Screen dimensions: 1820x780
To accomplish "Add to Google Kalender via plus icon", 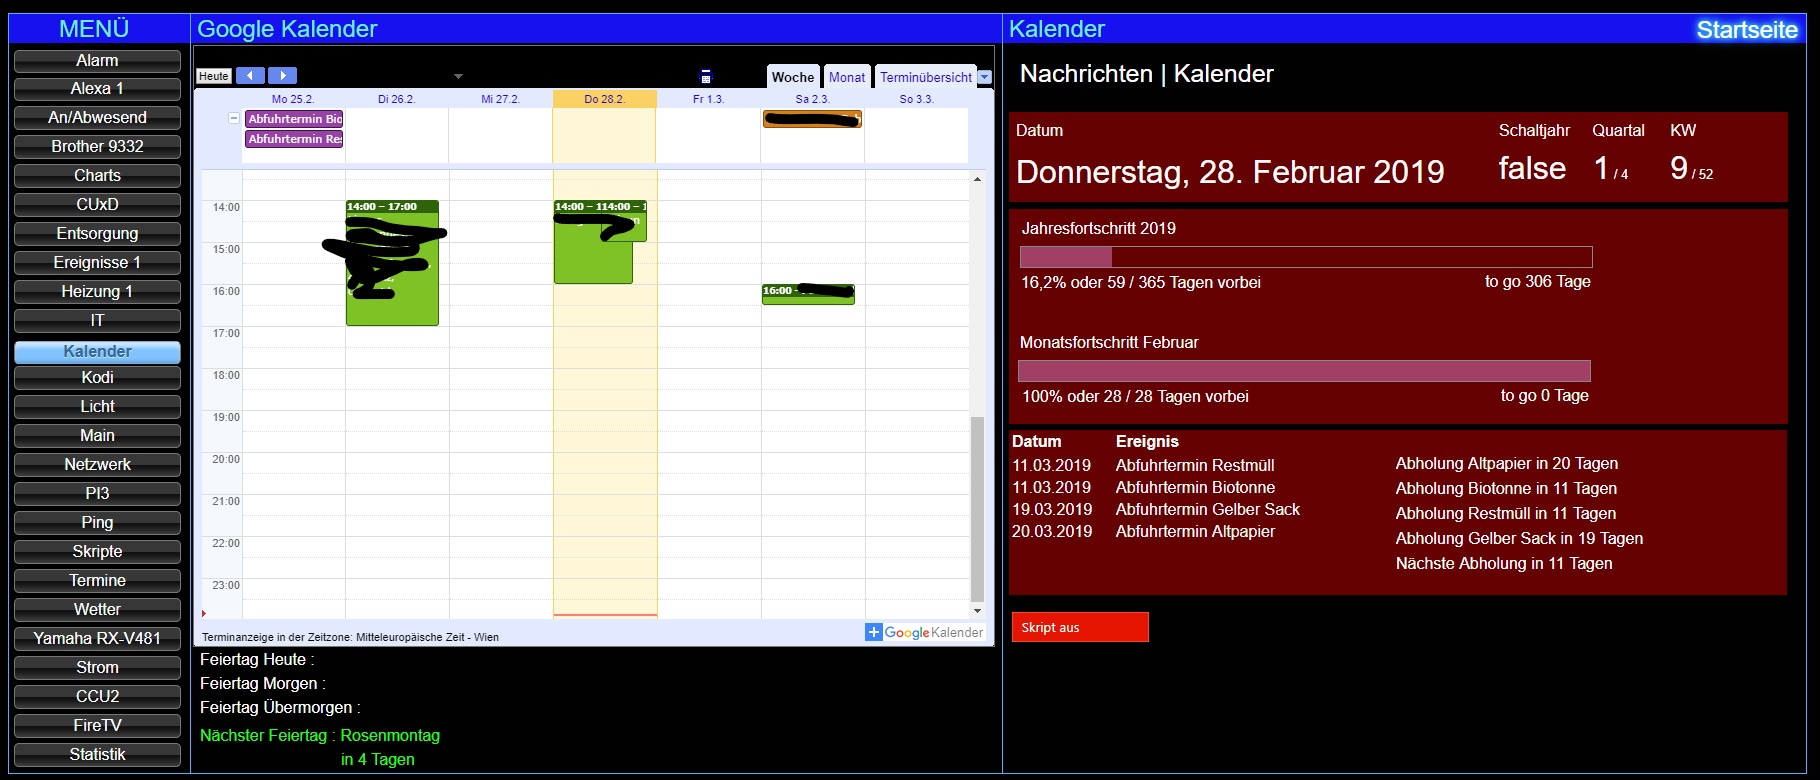I will click(x=874, y=632).
